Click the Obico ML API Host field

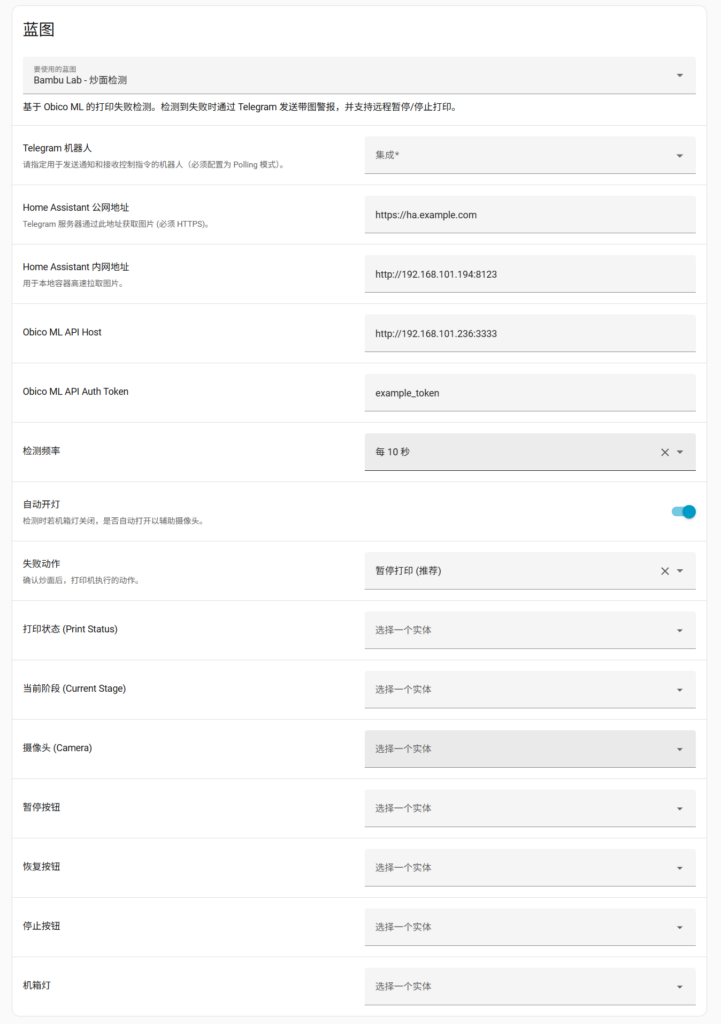tap(529, 333)
